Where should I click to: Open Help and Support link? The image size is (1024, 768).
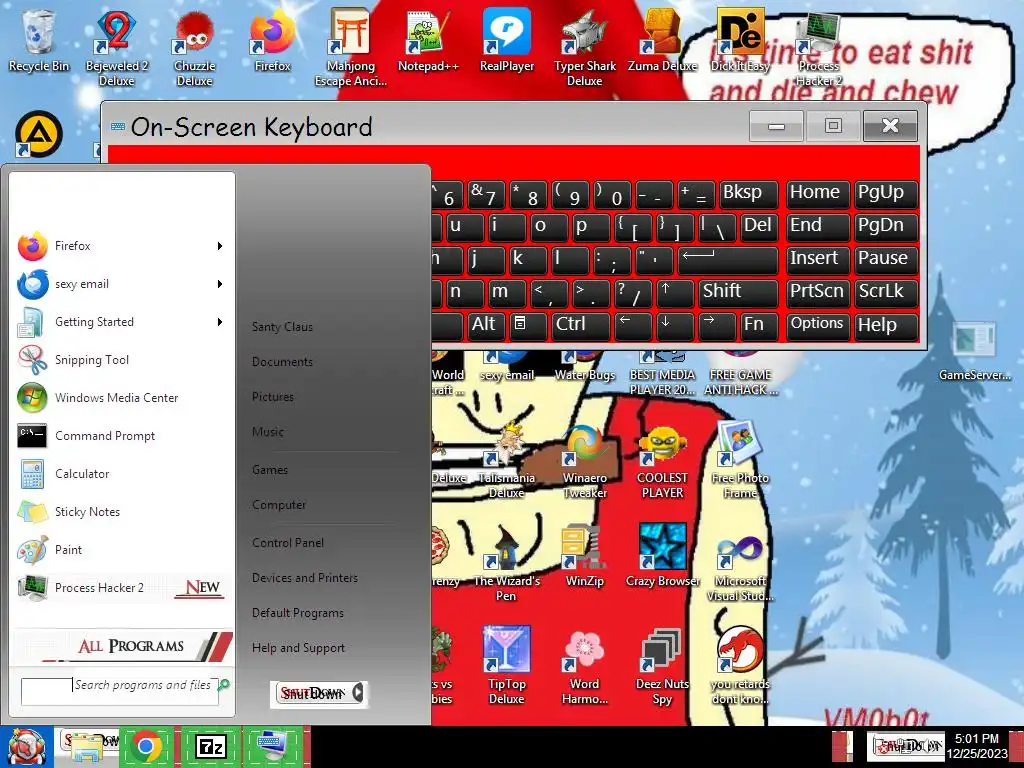click(298, 648)
